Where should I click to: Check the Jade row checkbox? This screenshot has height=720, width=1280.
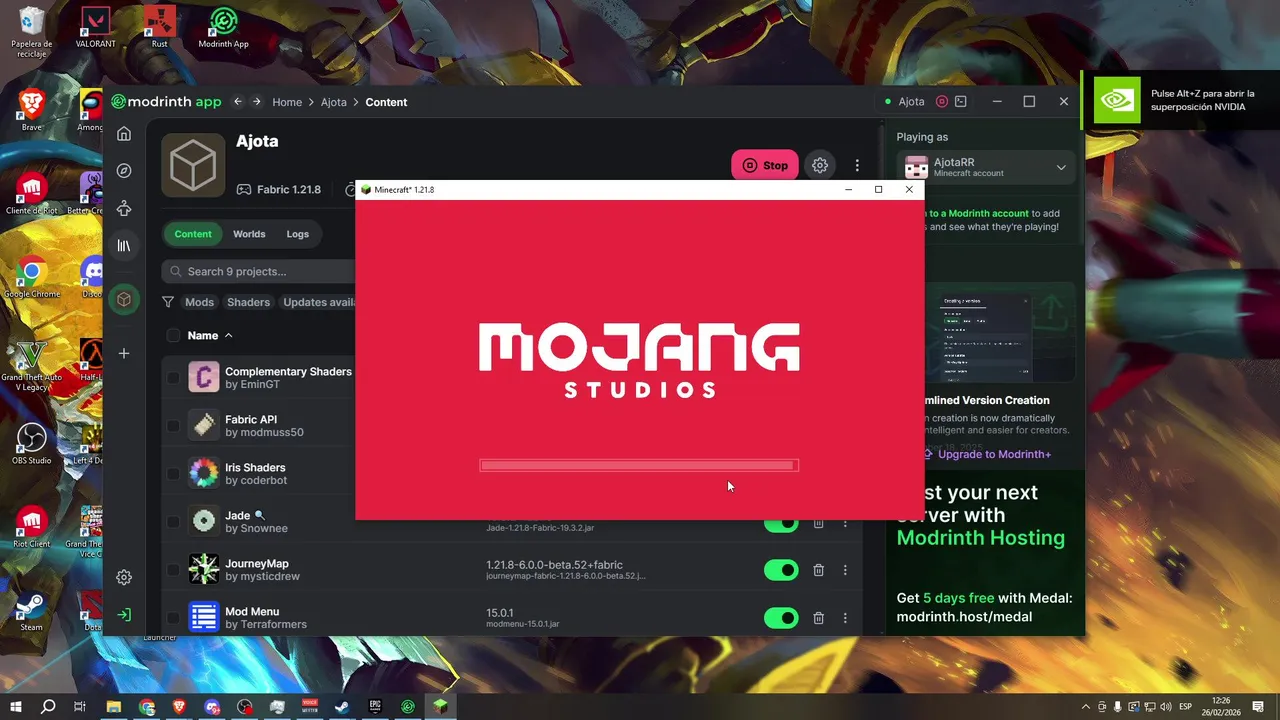coord(173,522)
